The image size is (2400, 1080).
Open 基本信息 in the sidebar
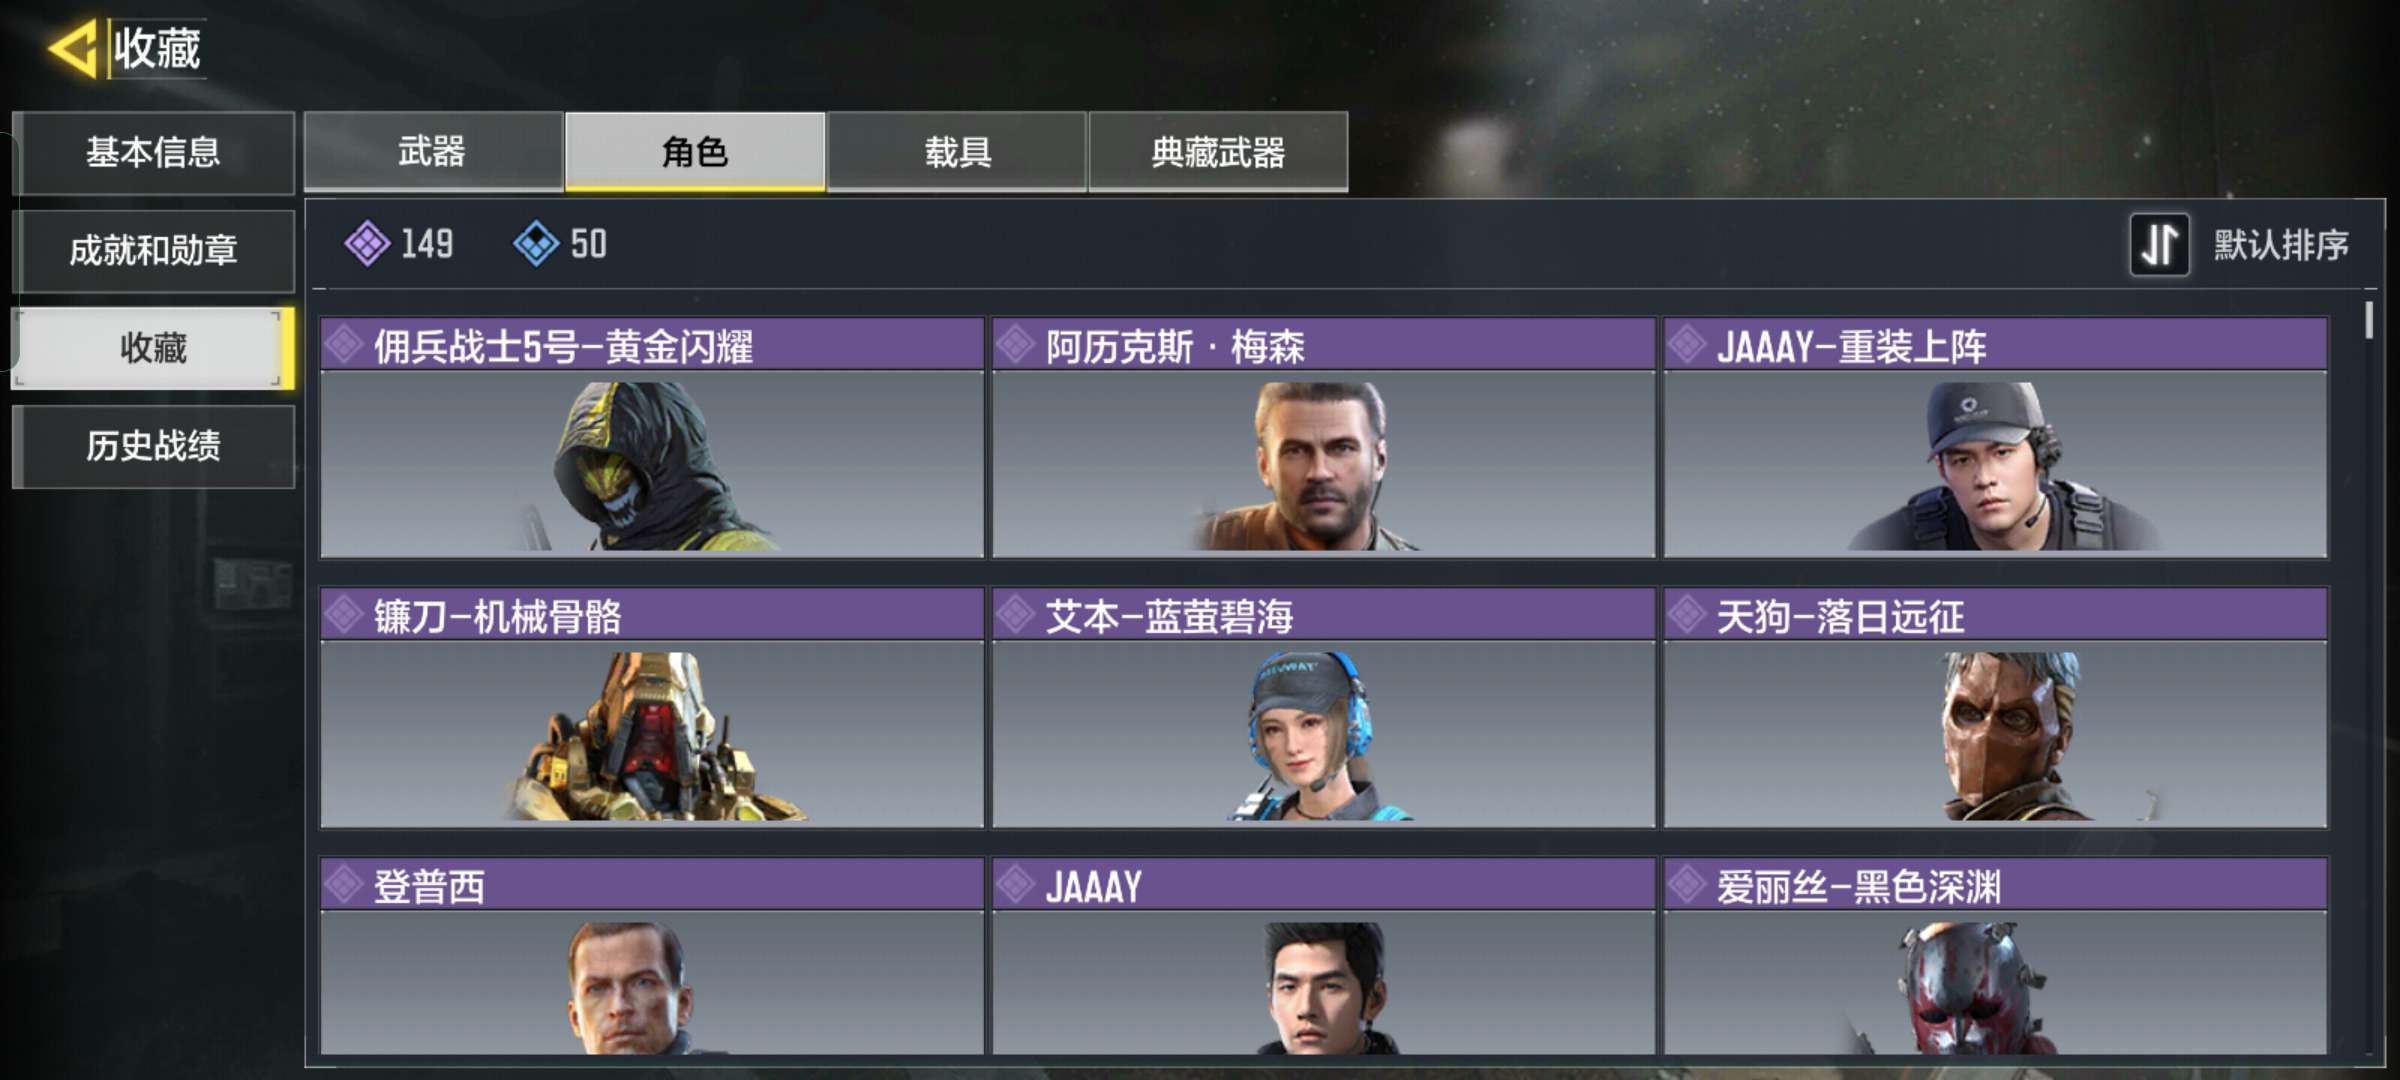[153, 152]
